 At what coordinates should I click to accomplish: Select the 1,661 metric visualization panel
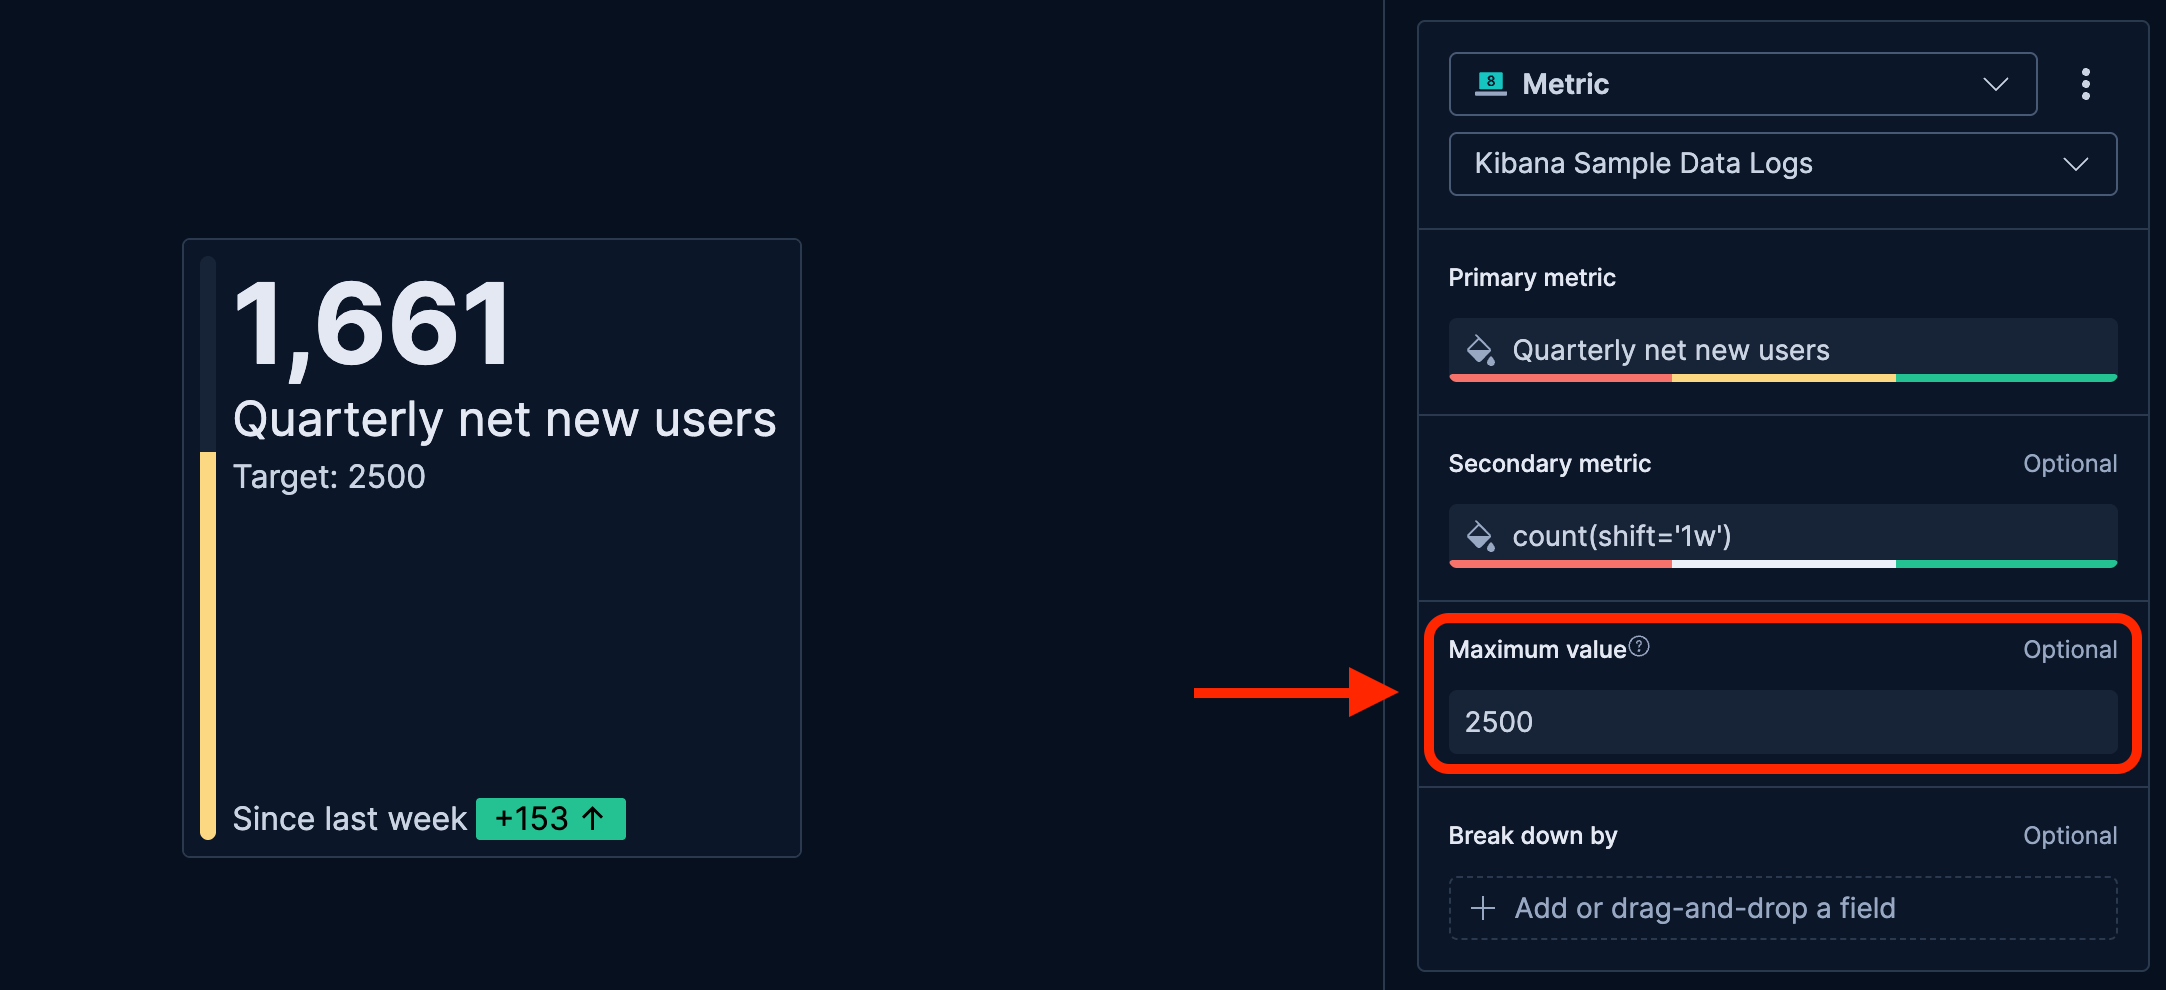(490, 547)
